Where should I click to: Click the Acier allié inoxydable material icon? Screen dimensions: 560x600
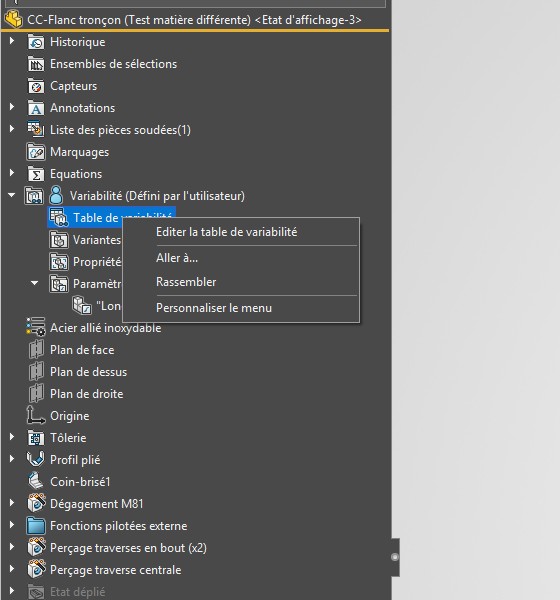[x=36, y=327]
